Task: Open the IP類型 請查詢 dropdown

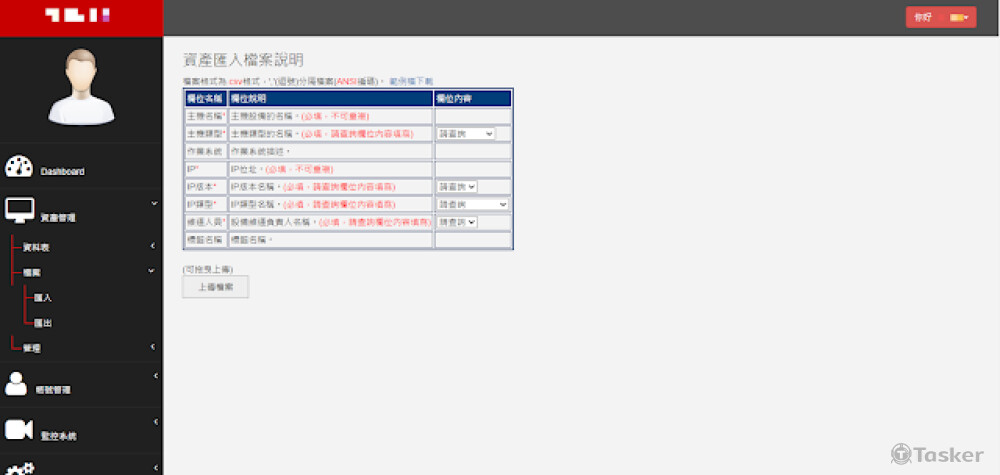Action: 473,204
